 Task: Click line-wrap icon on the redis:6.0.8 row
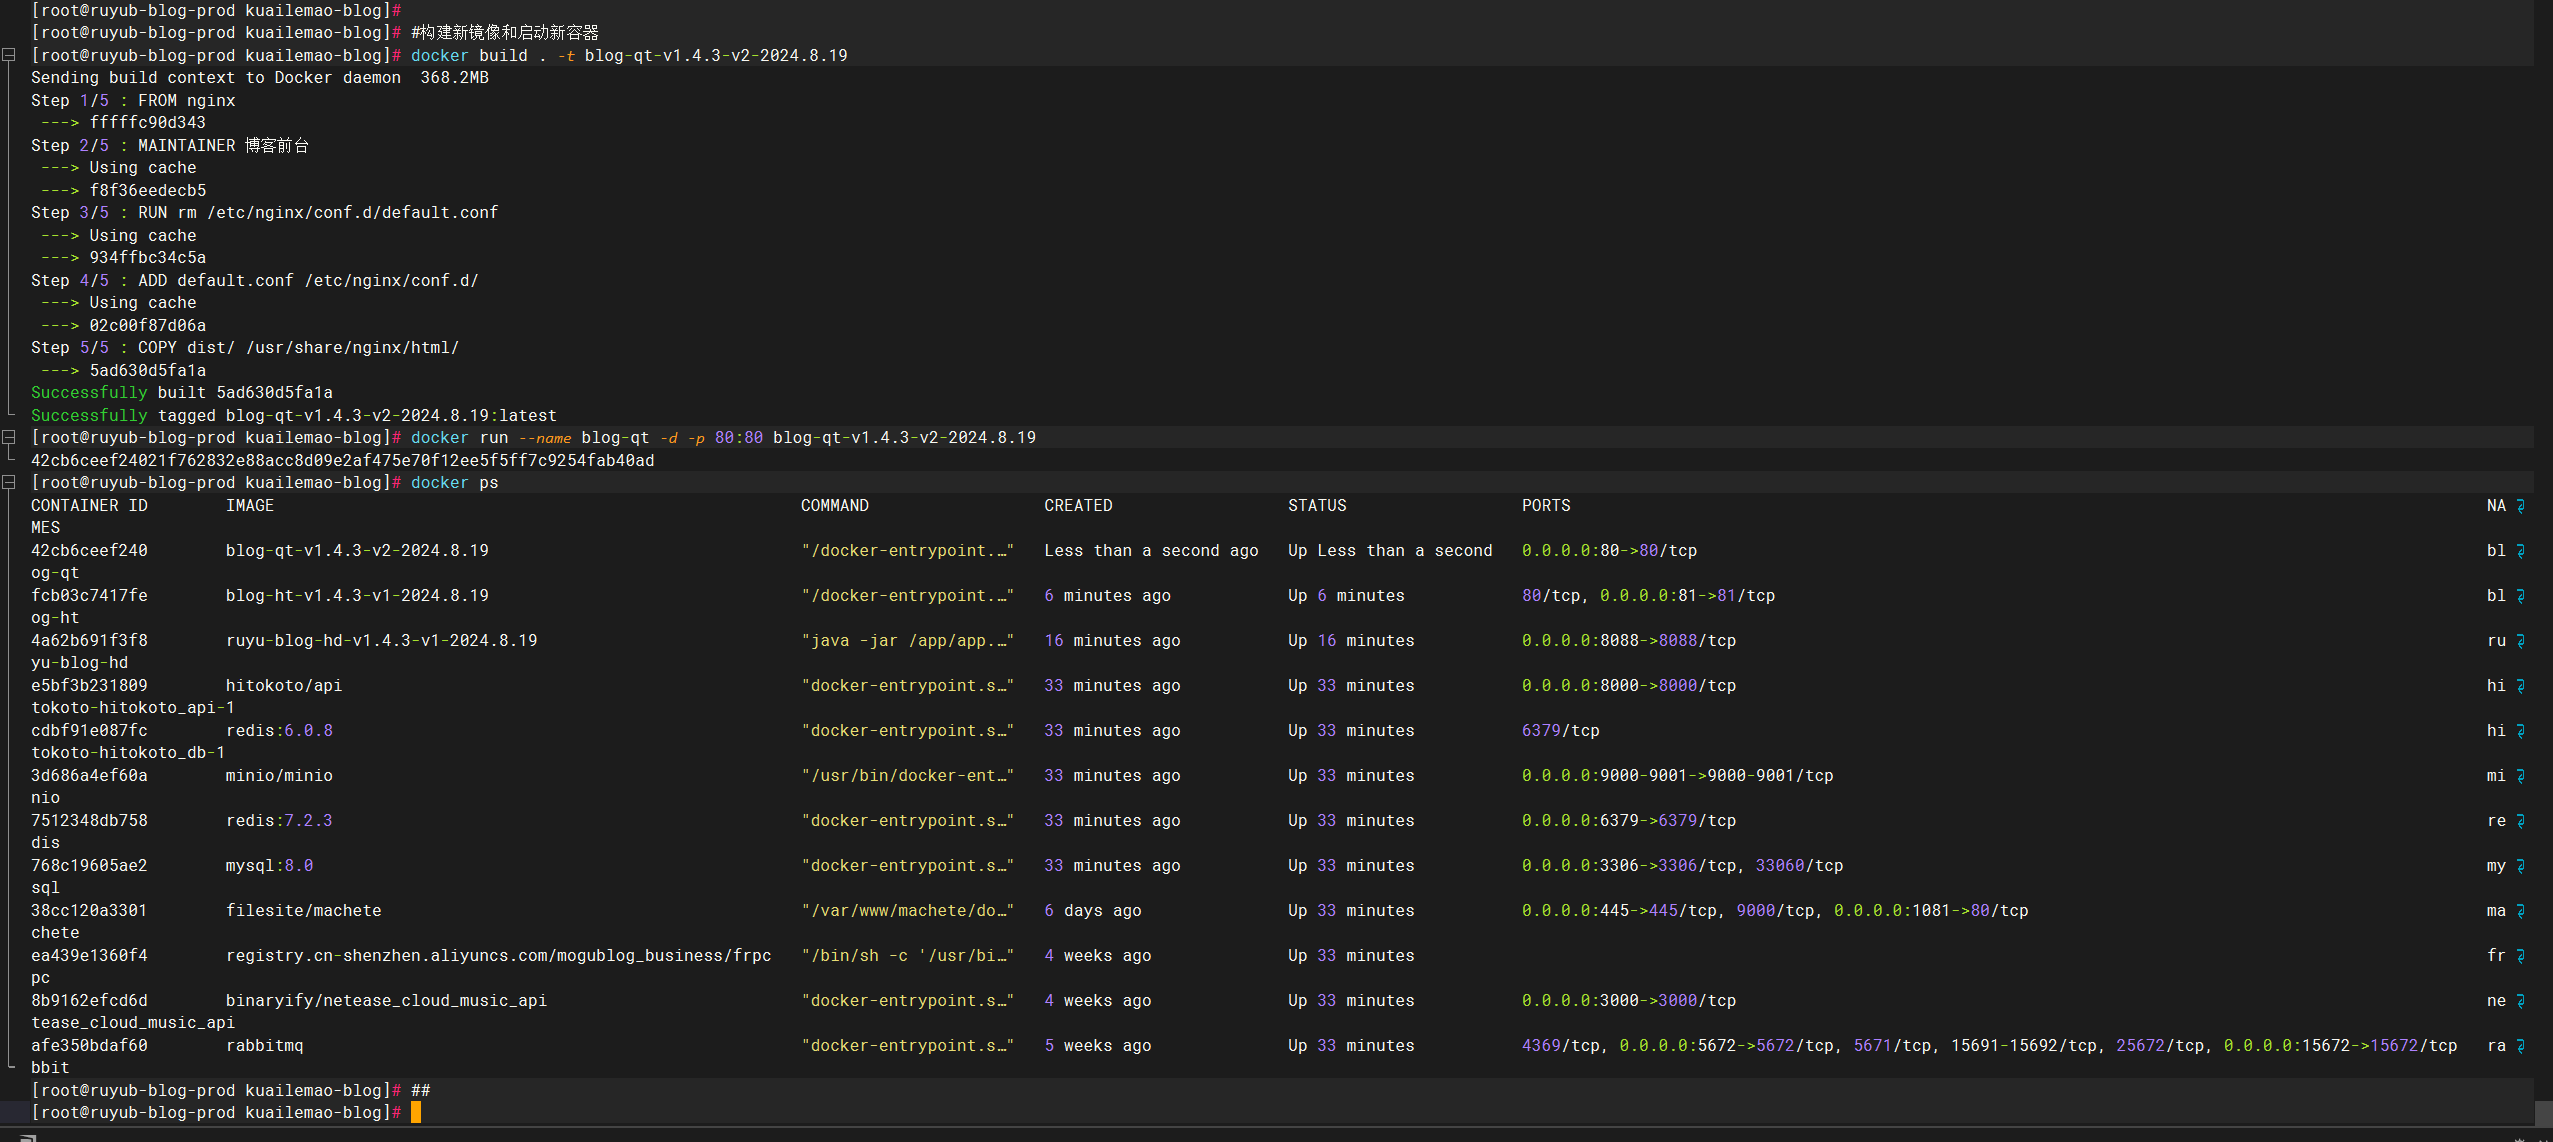2520,731
